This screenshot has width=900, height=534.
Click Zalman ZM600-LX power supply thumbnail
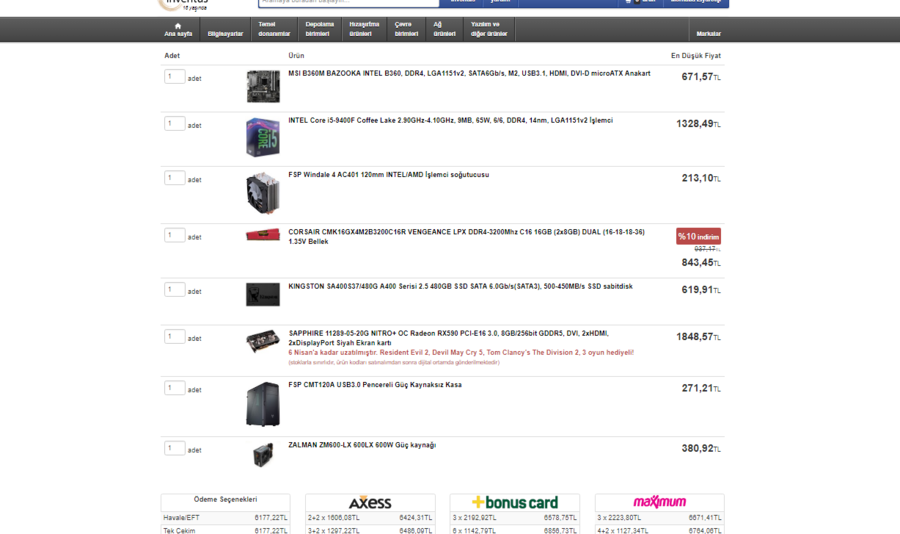(263, 455)
